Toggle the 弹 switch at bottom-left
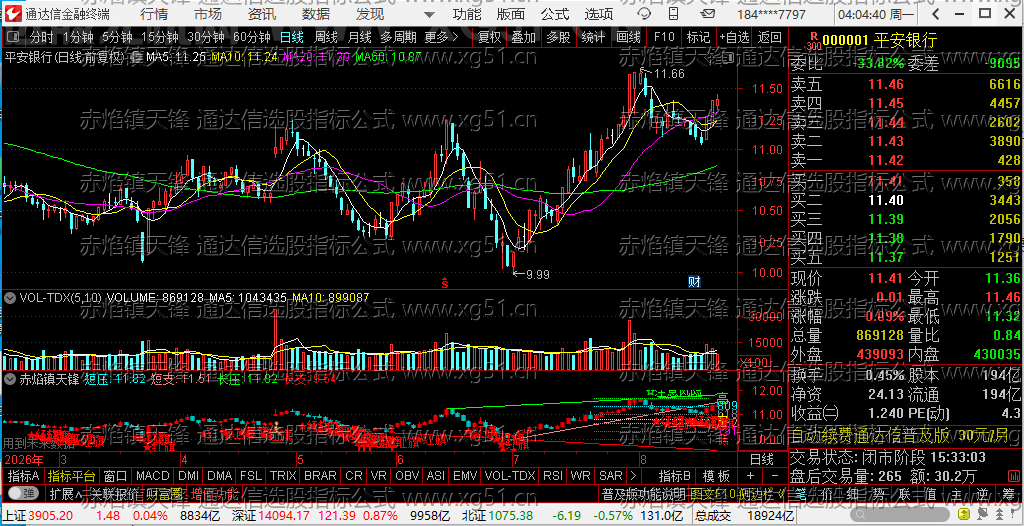This screenshot has width=1024, height=526. 22,494
